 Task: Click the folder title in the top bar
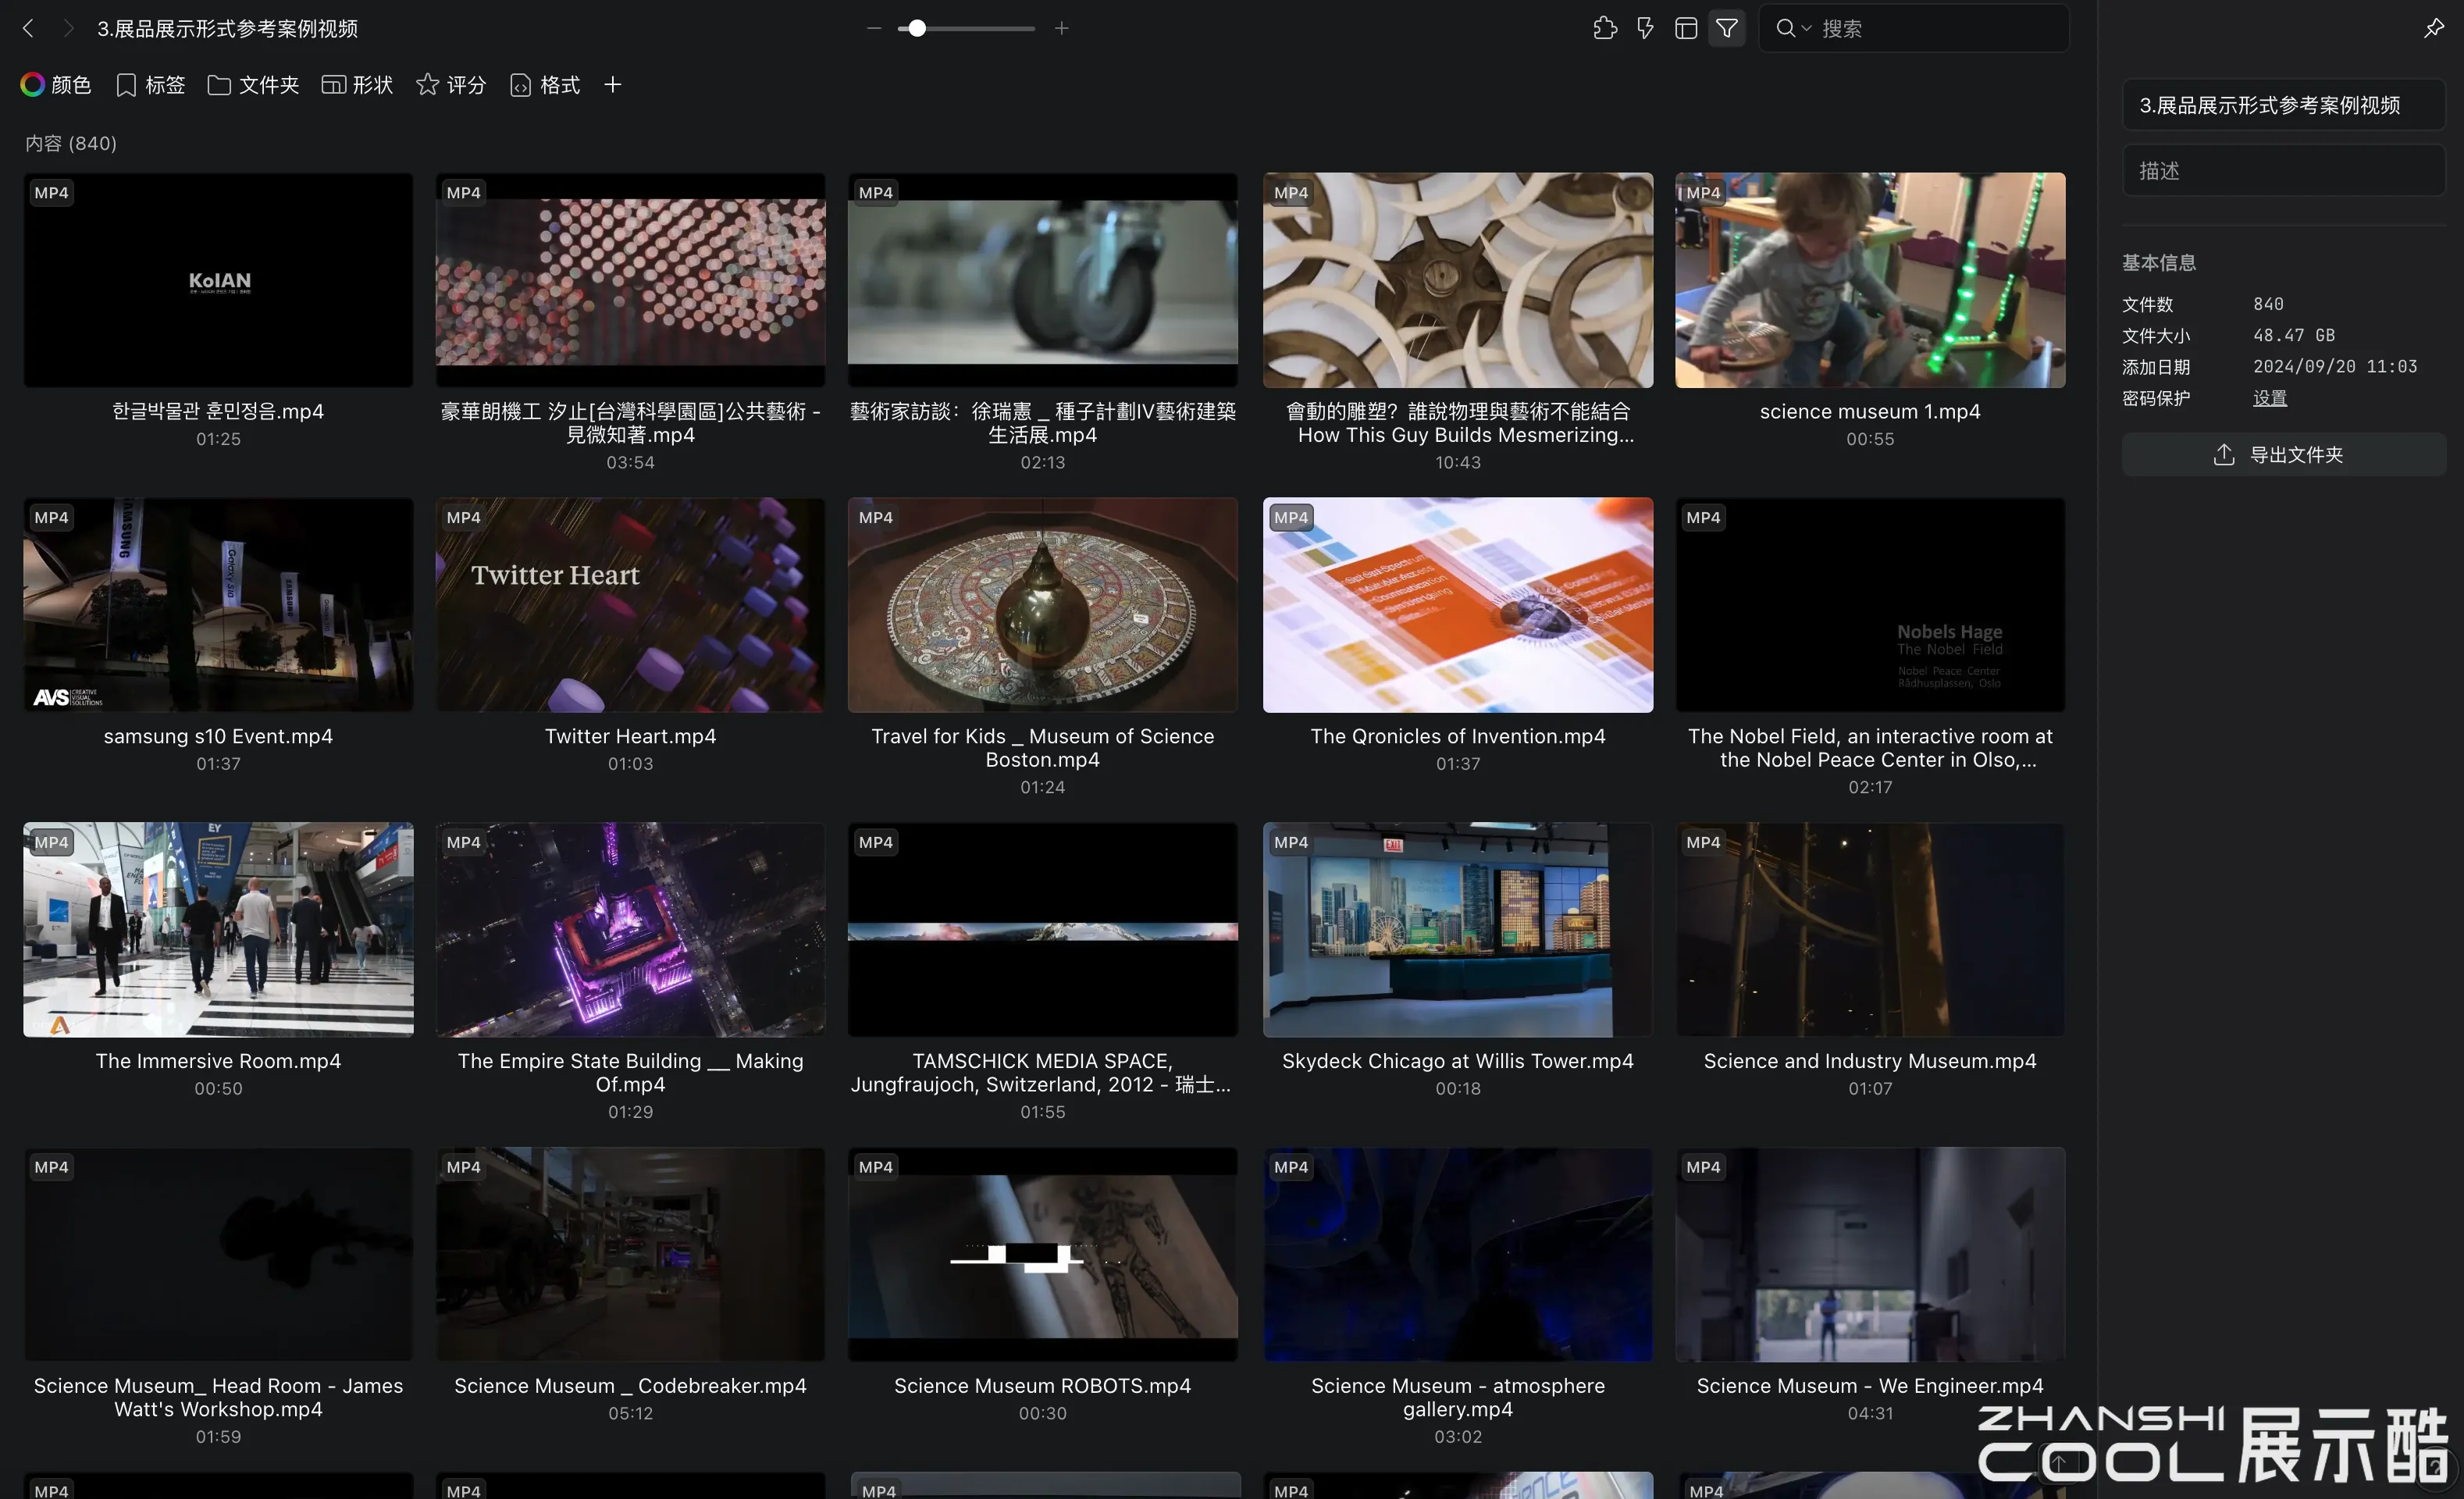[x=227, y=29]
